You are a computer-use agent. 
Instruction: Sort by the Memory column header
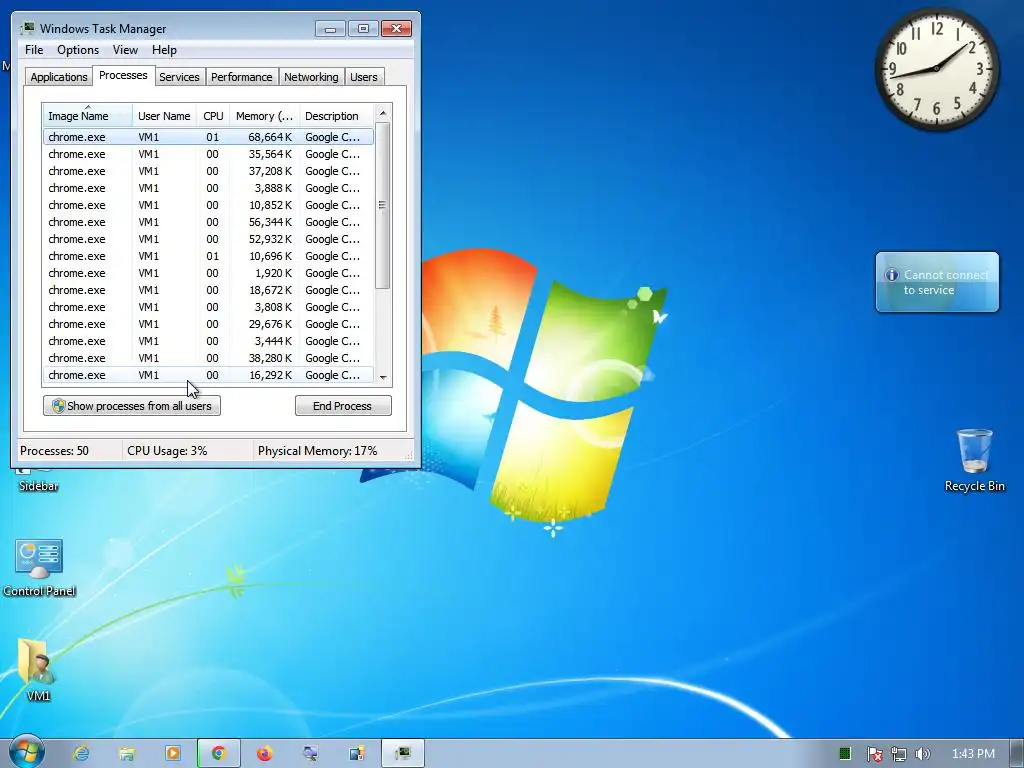click(x=264, y=116)
